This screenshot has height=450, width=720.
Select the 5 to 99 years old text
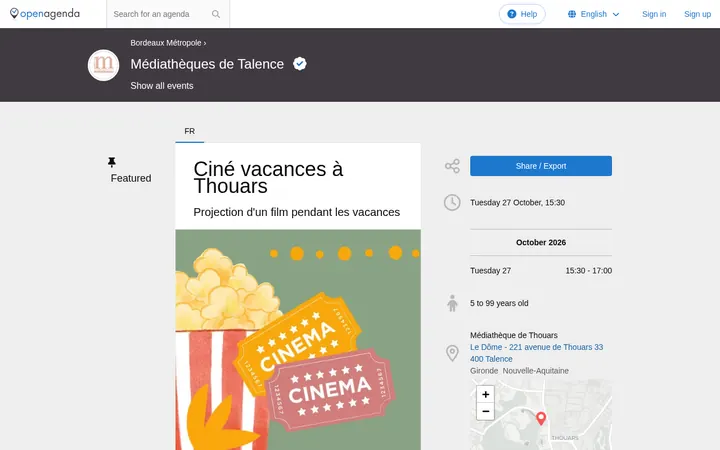[499, 303]
